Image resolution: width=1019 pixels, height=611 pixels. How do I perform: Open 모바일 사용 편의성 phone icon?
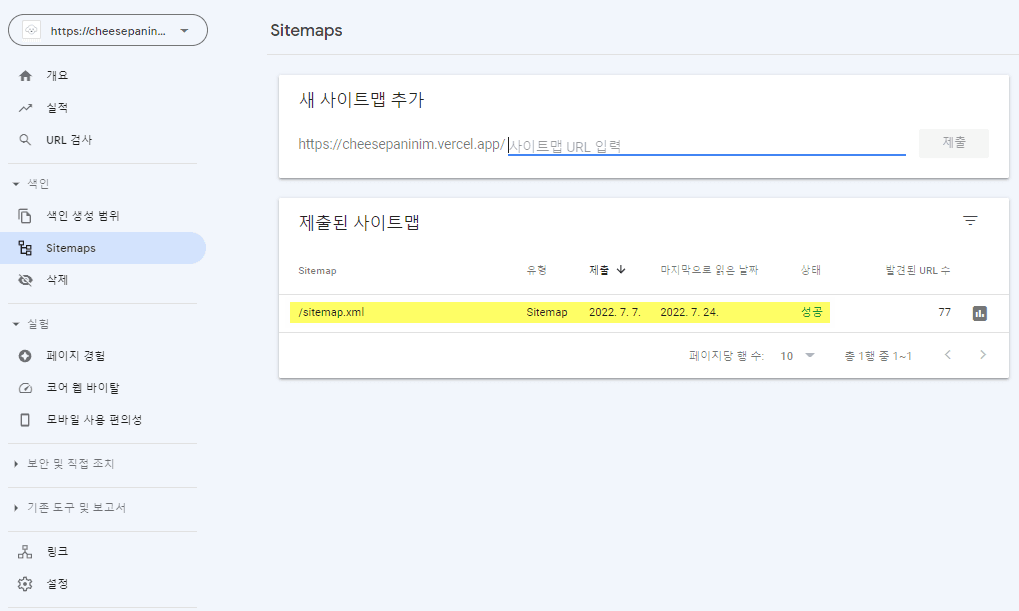pyautogui.click(x=26, y=420)
